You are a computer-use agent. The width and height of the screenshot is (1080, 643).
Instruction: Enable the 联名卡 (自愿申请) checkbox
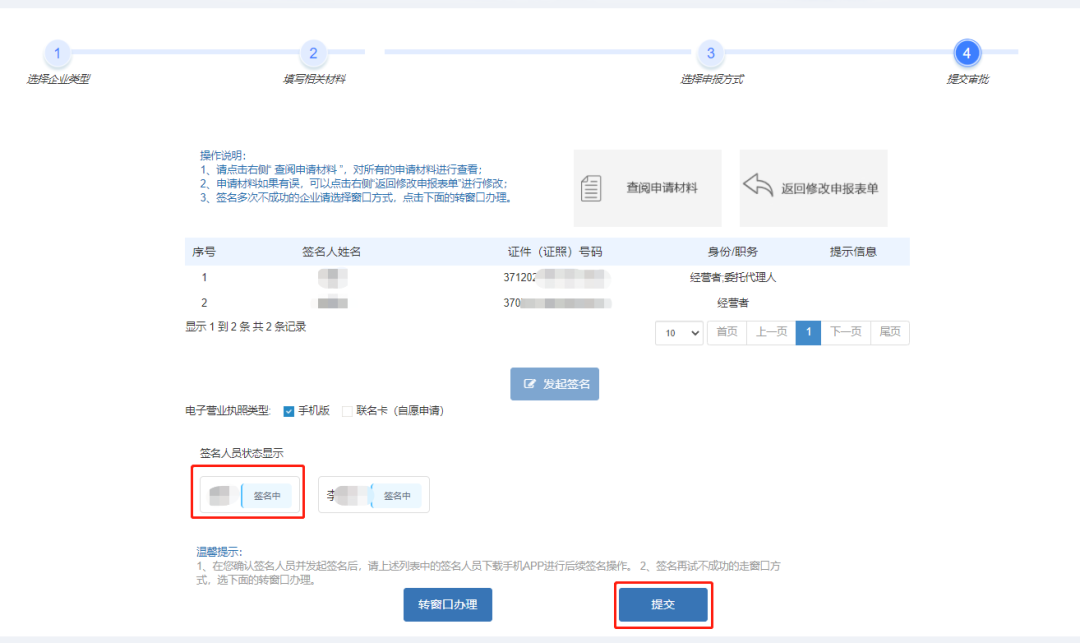(x=348, y=411)
